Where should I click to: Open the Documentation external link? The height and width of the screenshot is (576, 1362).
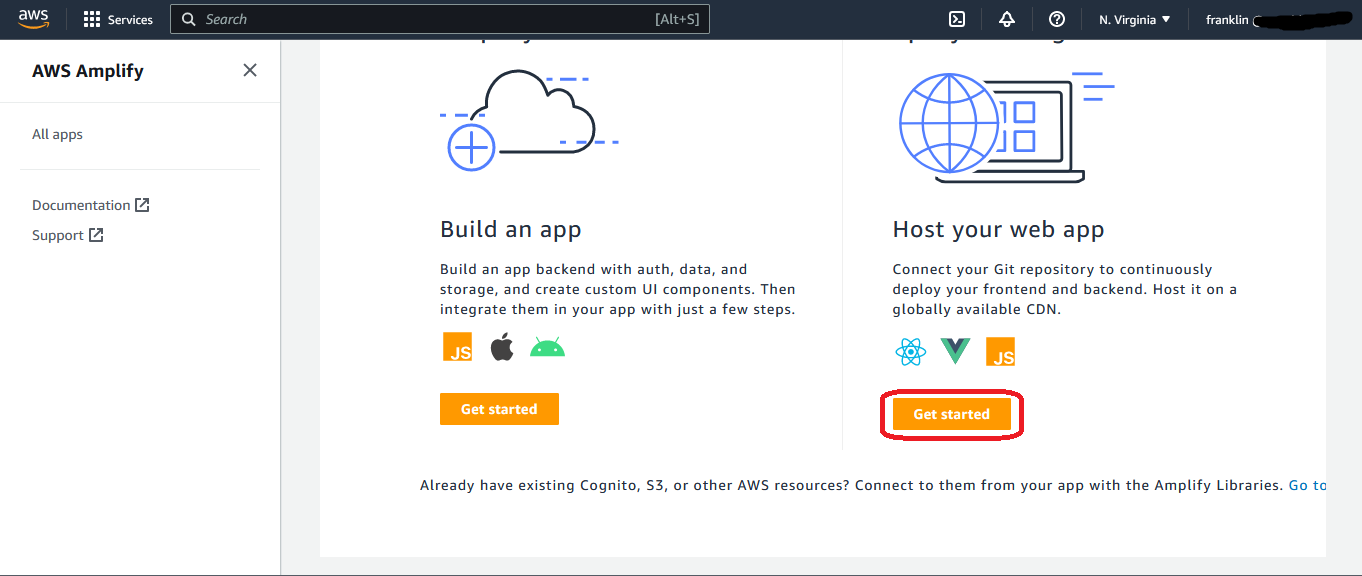tap(90, 205)
